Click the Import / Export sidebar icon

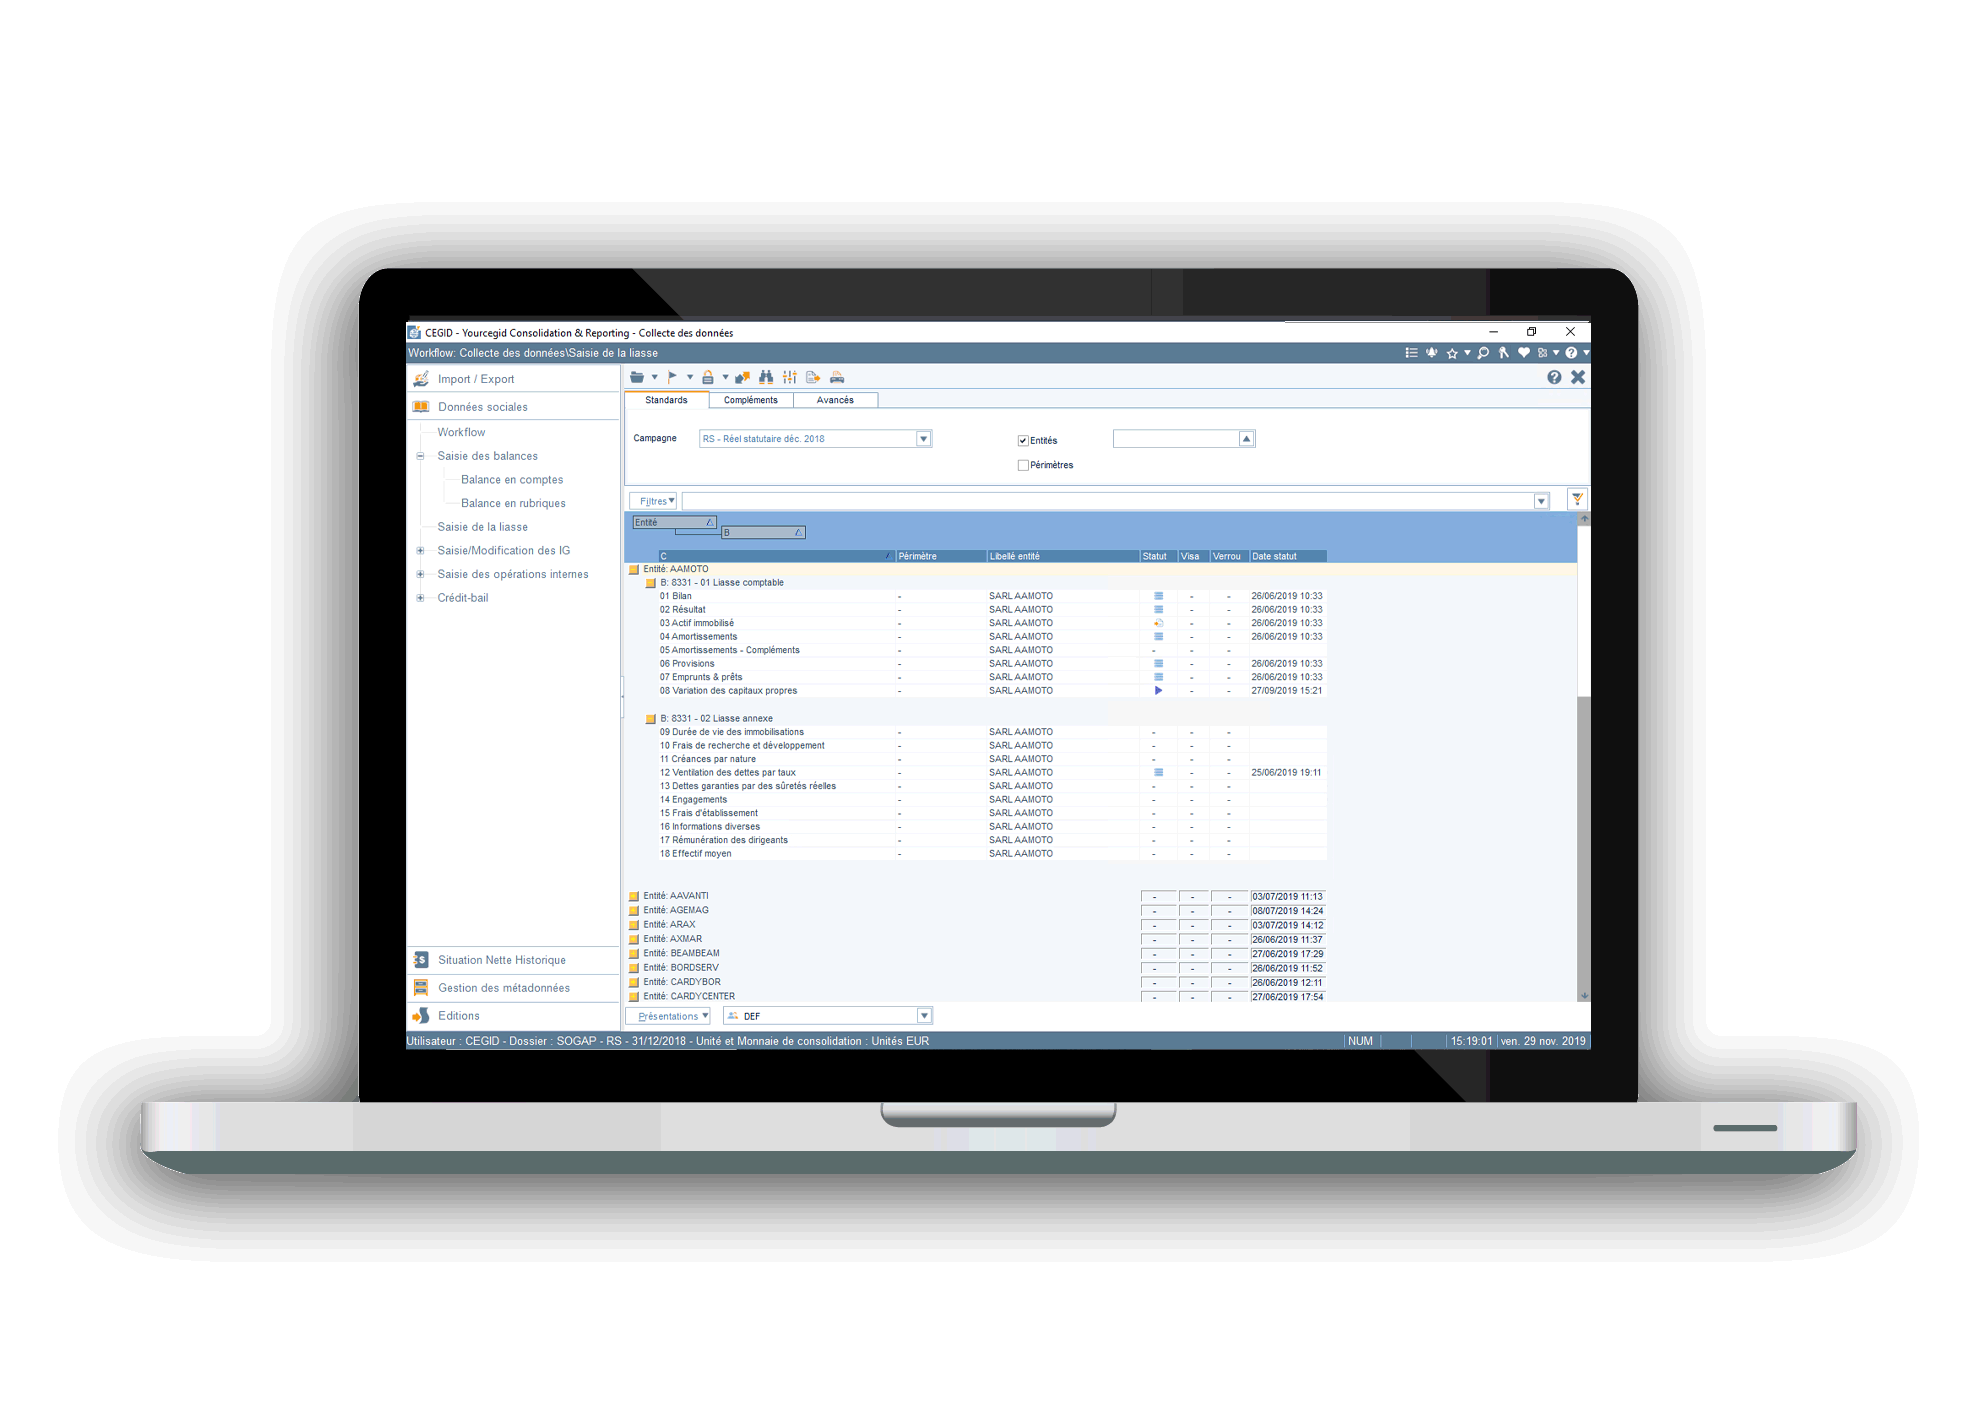[422, 379]
